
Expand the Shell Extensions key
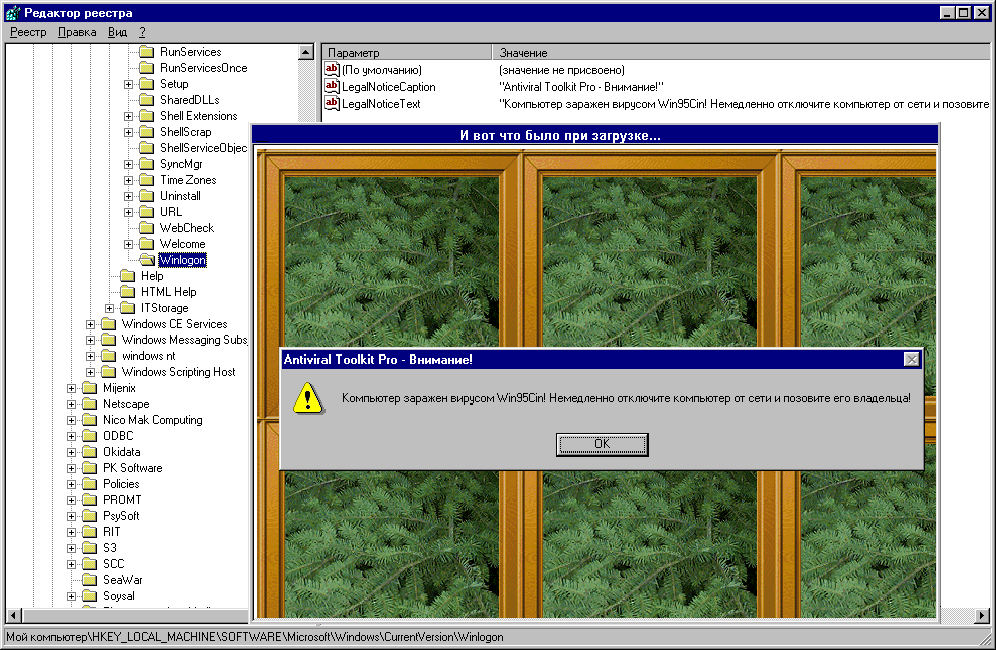pyautogui.click(x=128, y=116)
